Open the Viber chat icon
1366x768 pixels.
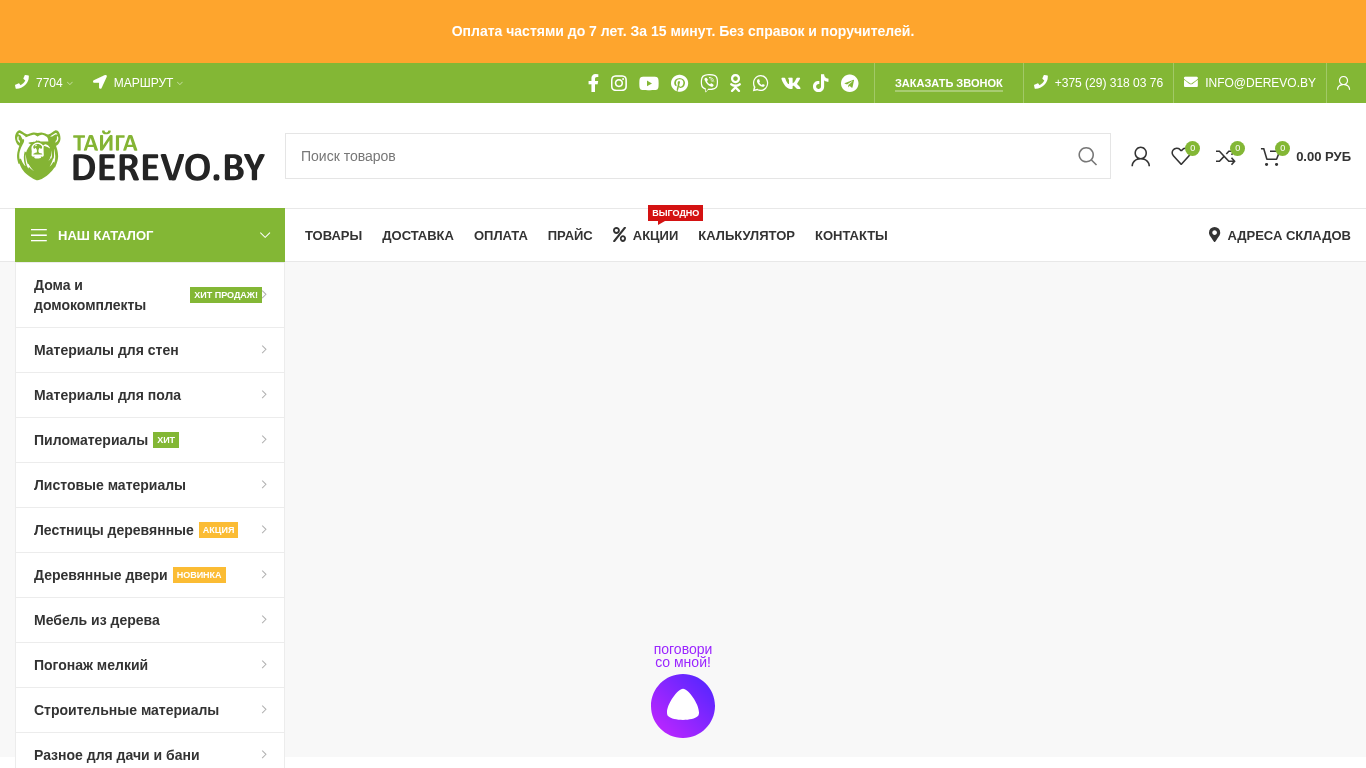tap(709, 83)
